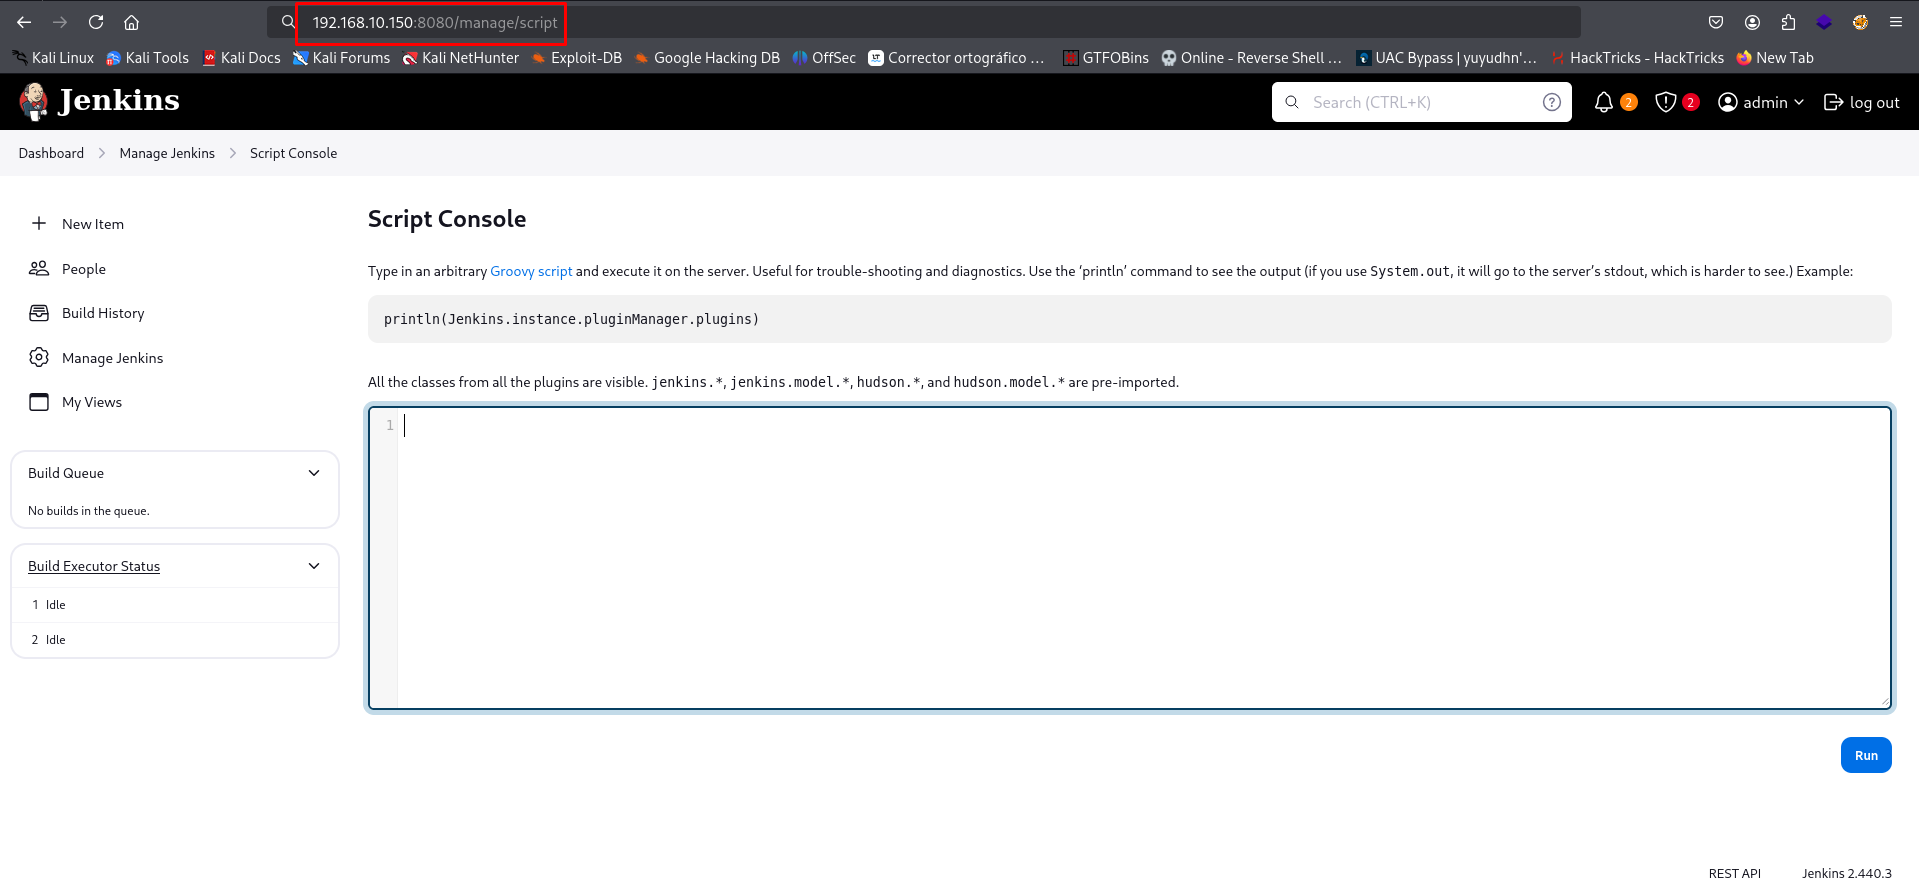
Task: Open the Build Executor Status link
Action: click(x=94, y=566)
